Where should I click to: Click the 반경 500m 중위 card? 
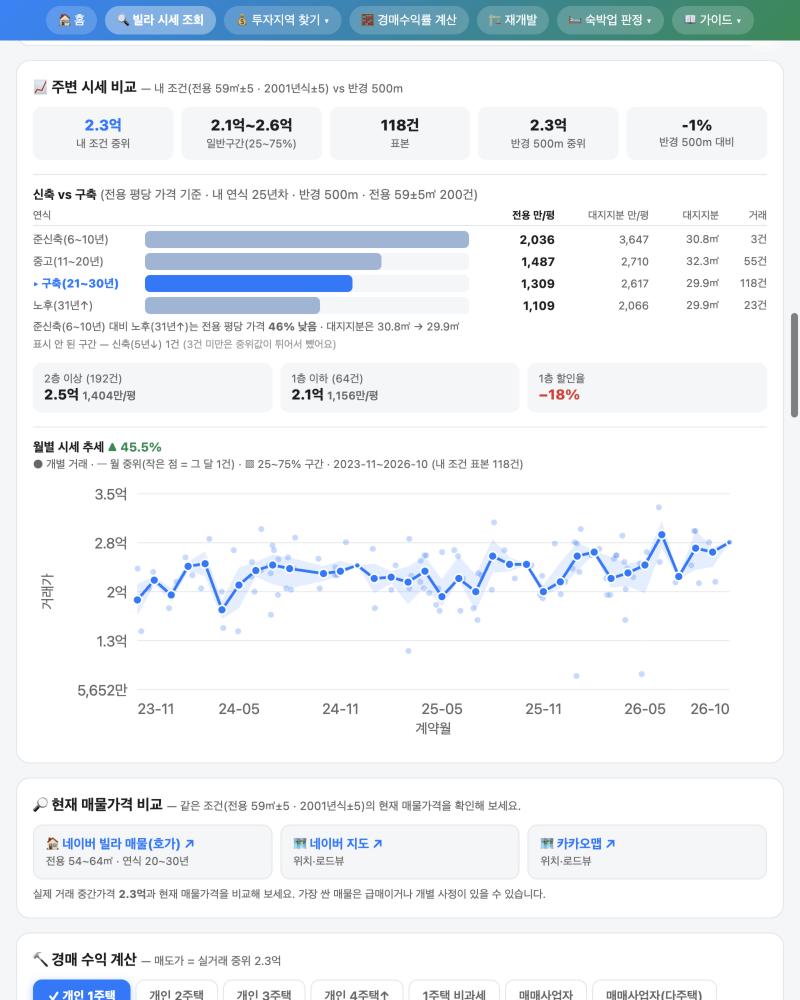(x=548, y=133)
